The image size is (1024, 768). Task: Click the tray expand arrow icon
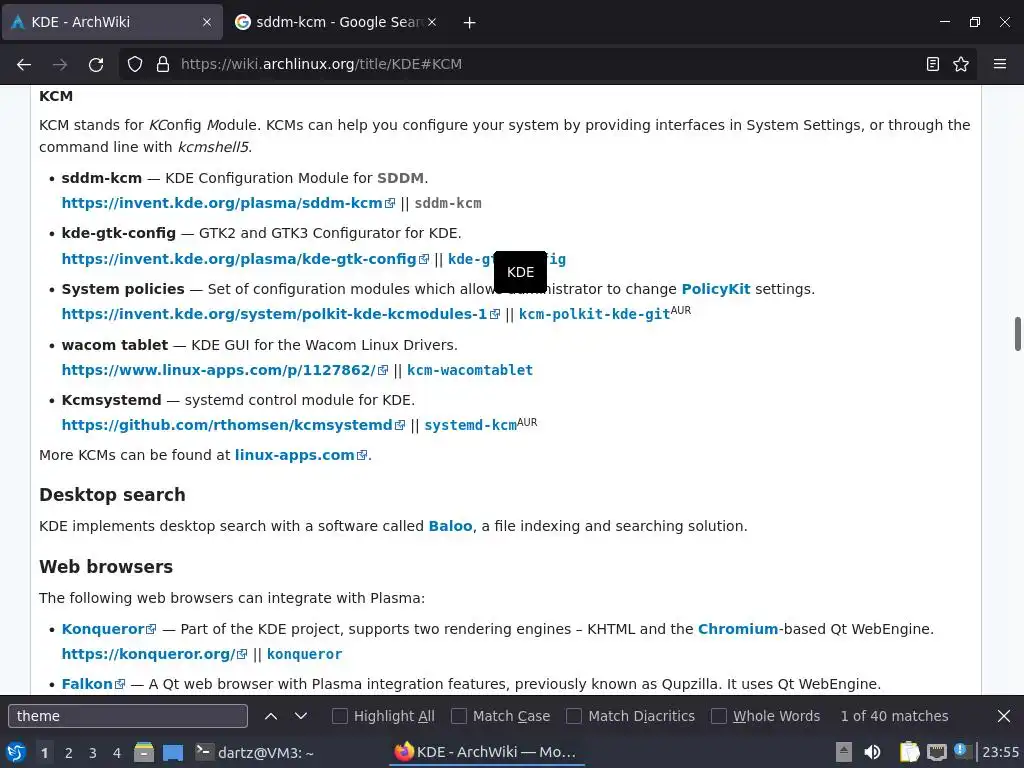tap(844, 752)
